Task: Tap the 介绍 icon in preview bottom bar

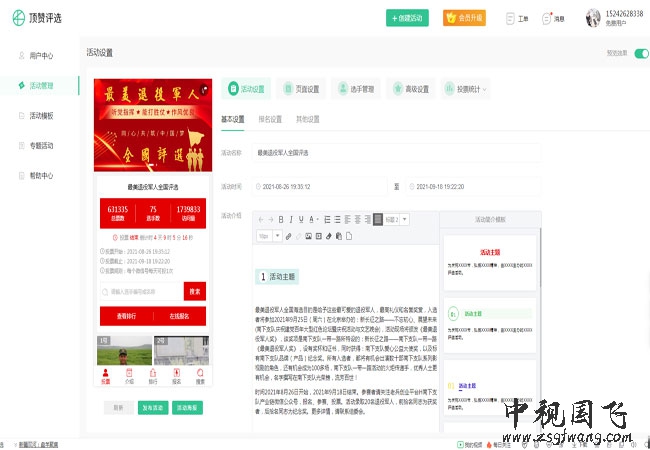Action: [x=129, y=375]
